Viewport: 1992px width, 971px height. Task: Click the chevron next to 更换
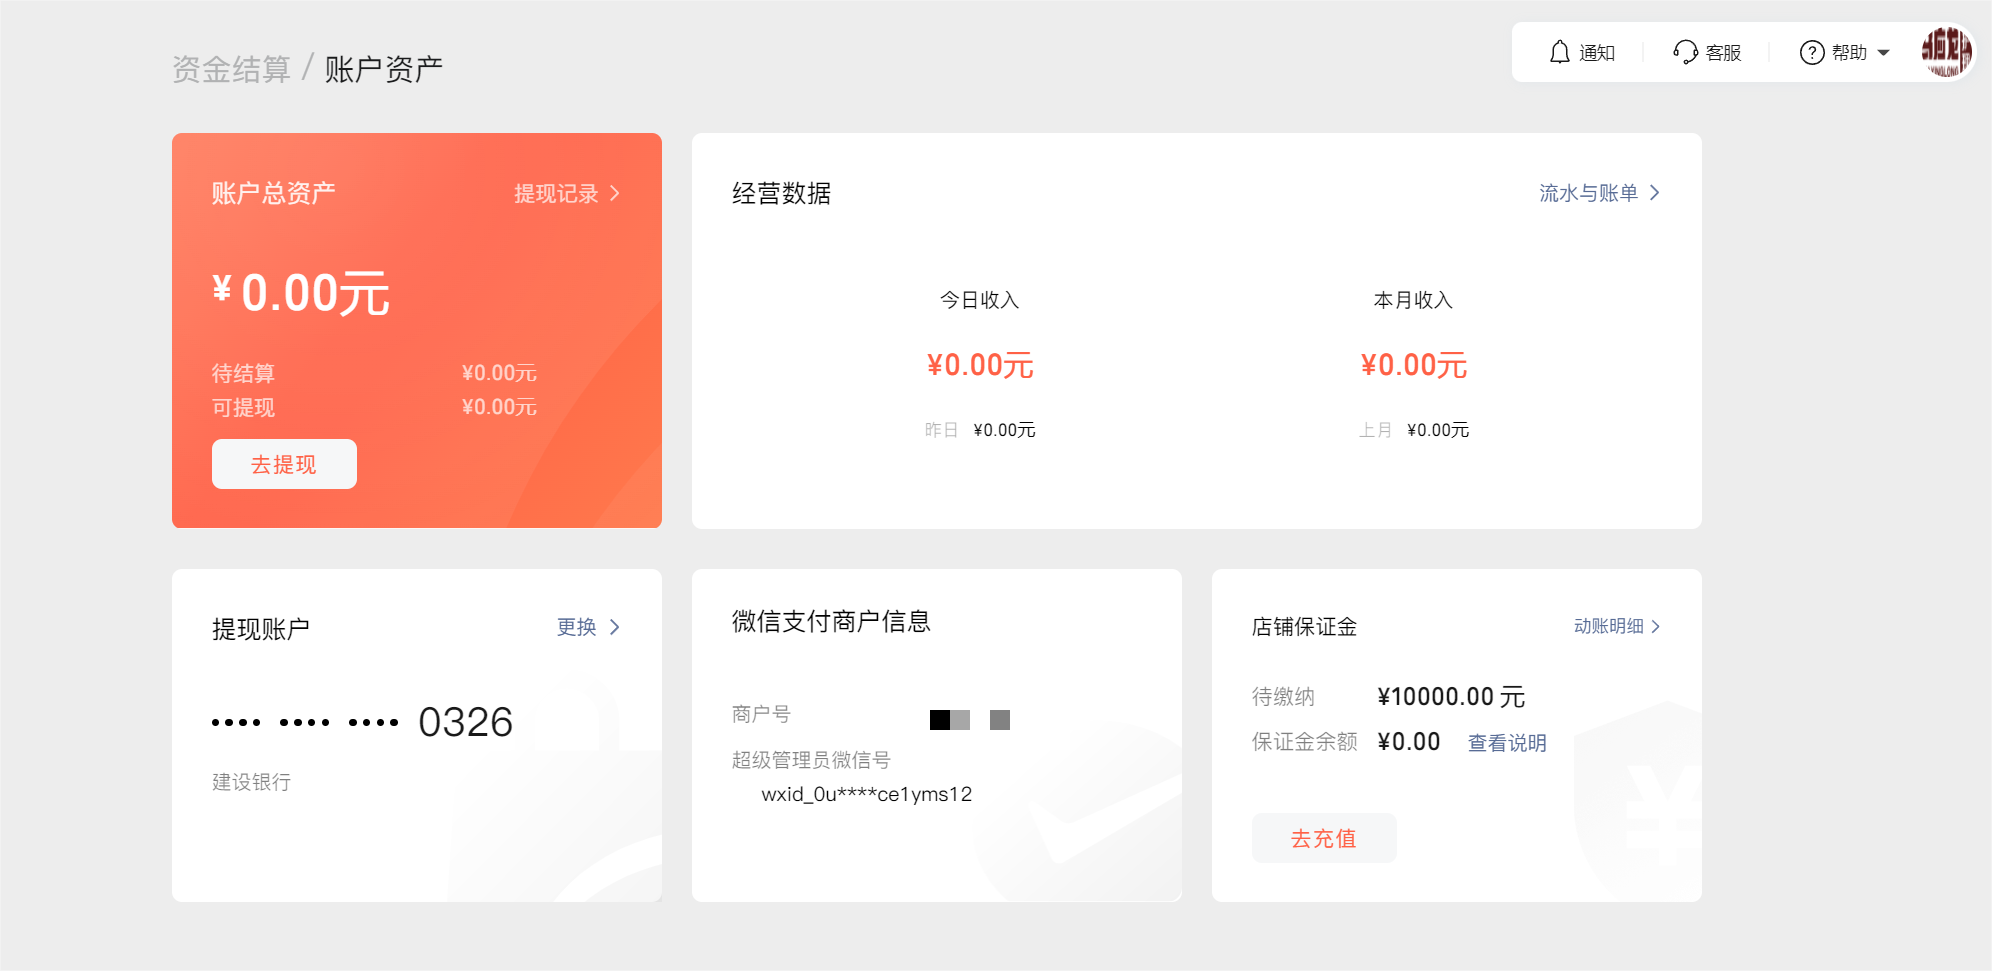coord(615,627)
